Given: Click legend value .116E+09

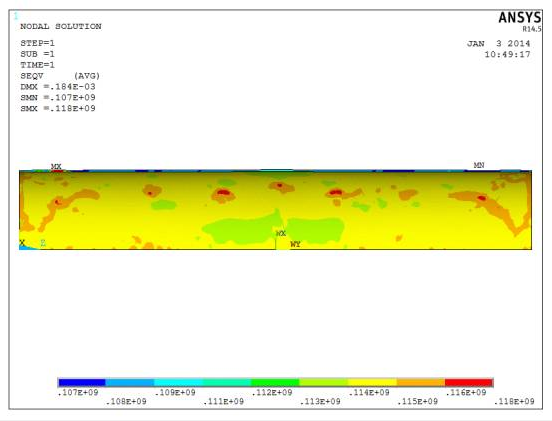Looking at the screenshot, I should [466, 392].
